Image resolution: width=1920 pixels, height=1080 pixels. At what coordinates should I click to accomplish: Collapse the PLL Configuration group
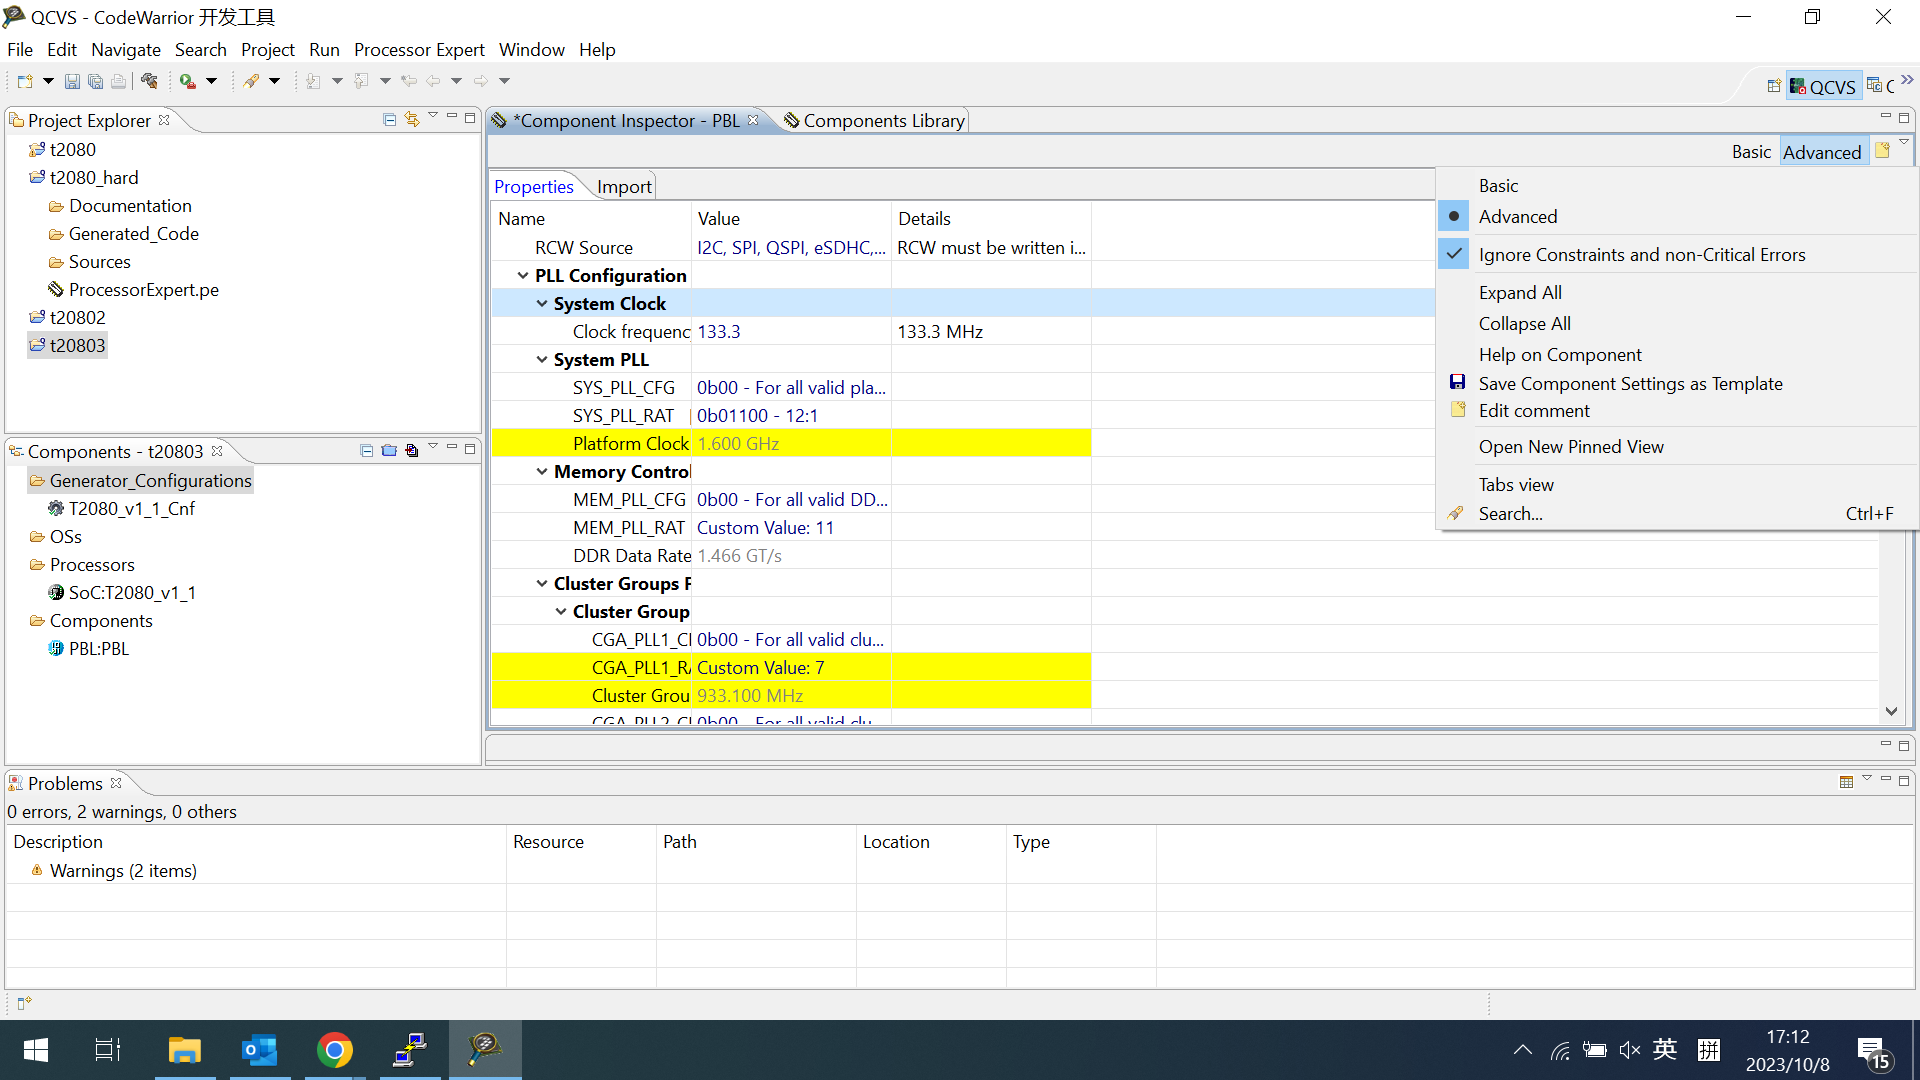pos(522,275)
